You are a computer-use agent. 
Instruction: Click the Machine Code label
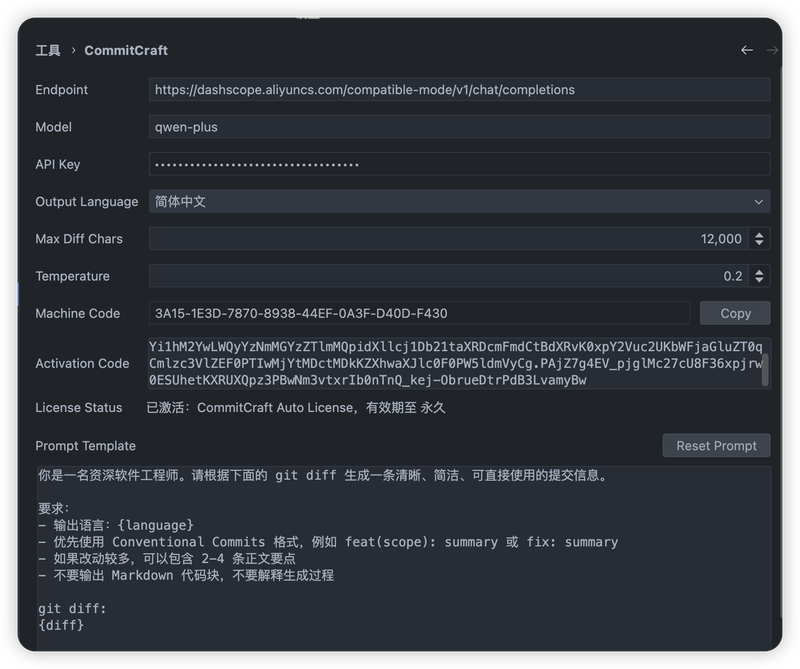(x=78, y=313)
